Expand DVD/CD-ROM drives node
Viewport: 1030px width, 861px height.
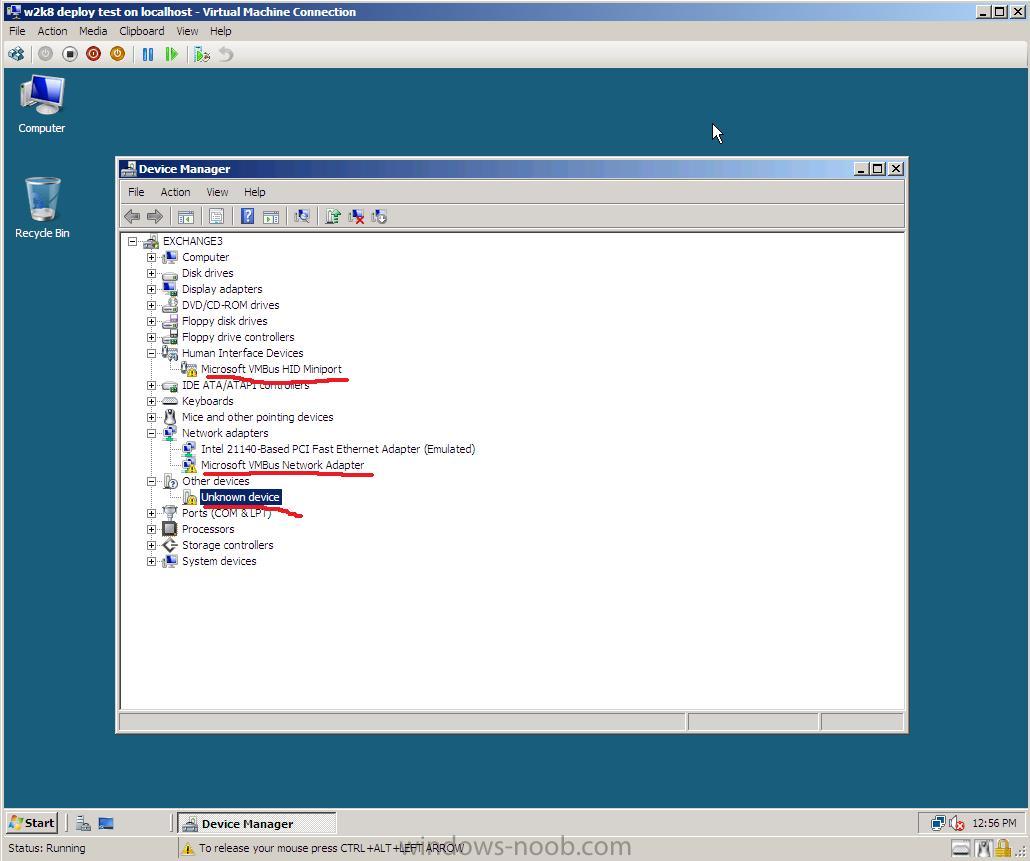coord(152,305)
